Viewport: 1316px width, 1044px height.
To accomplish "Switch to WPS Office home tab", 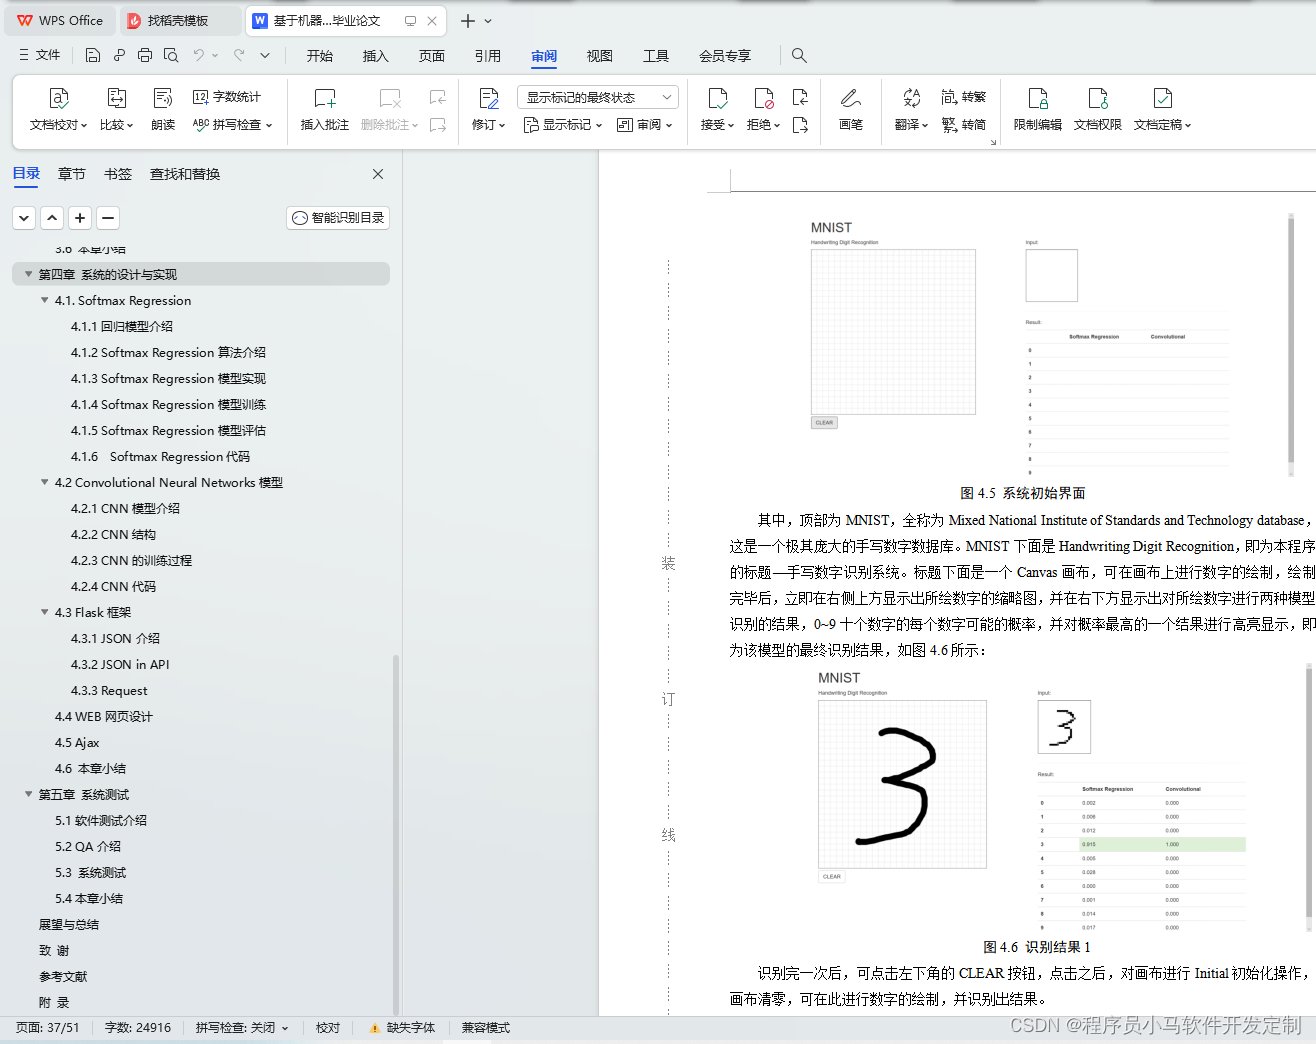I will (60, 21).
